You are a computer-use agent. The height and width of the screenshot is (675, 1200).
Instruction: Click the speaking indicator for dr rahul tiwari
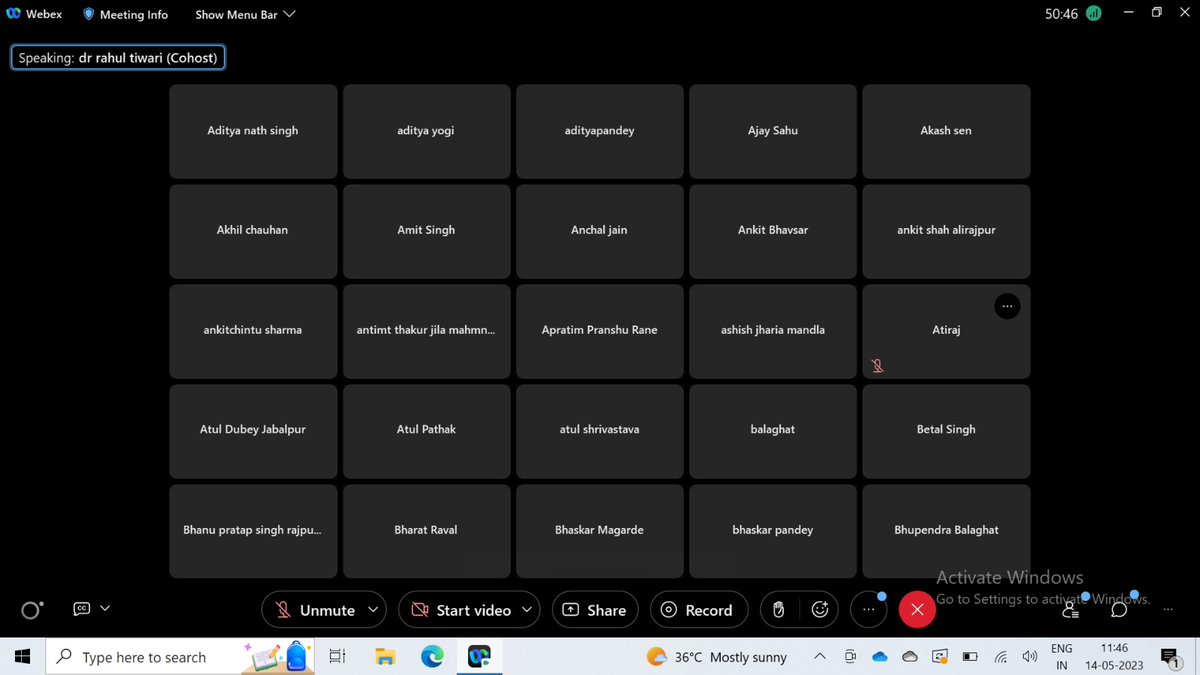coord(118,58)
